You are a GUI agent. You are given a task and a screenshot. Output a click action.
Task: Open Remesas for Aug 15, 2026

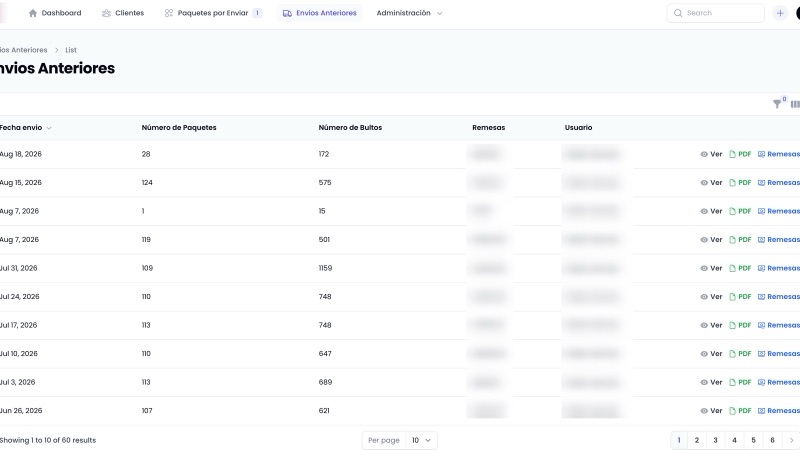pos(779,183)
